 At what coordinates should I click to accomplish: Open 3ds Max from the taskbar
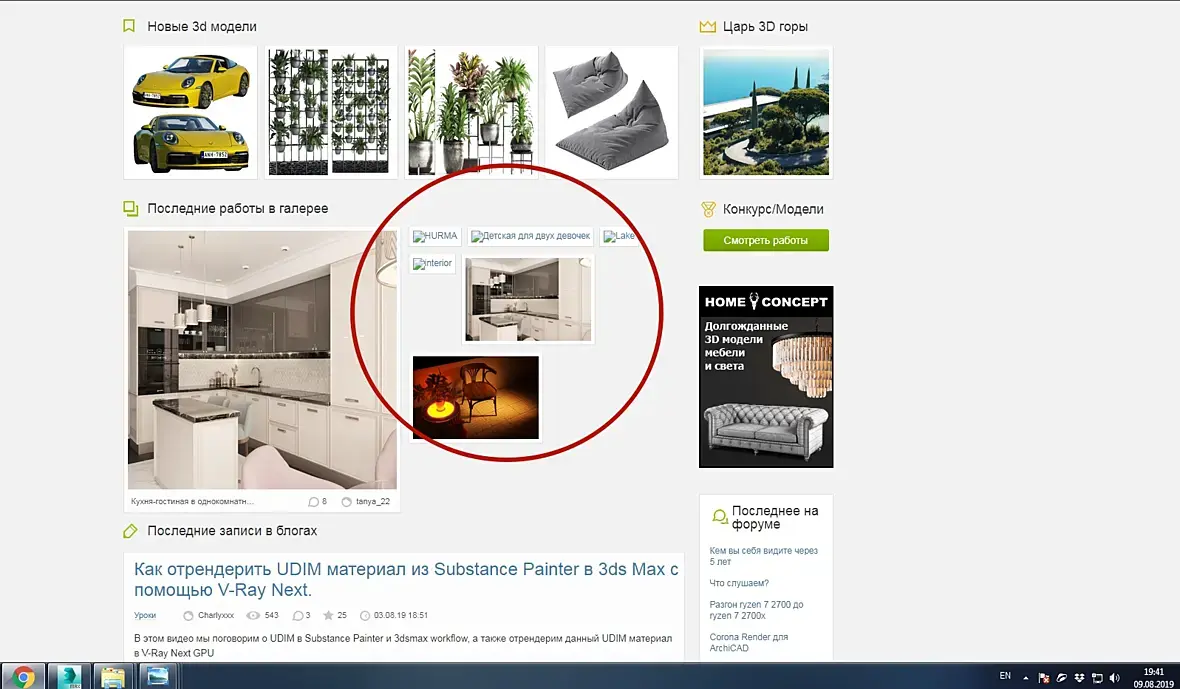69,676
